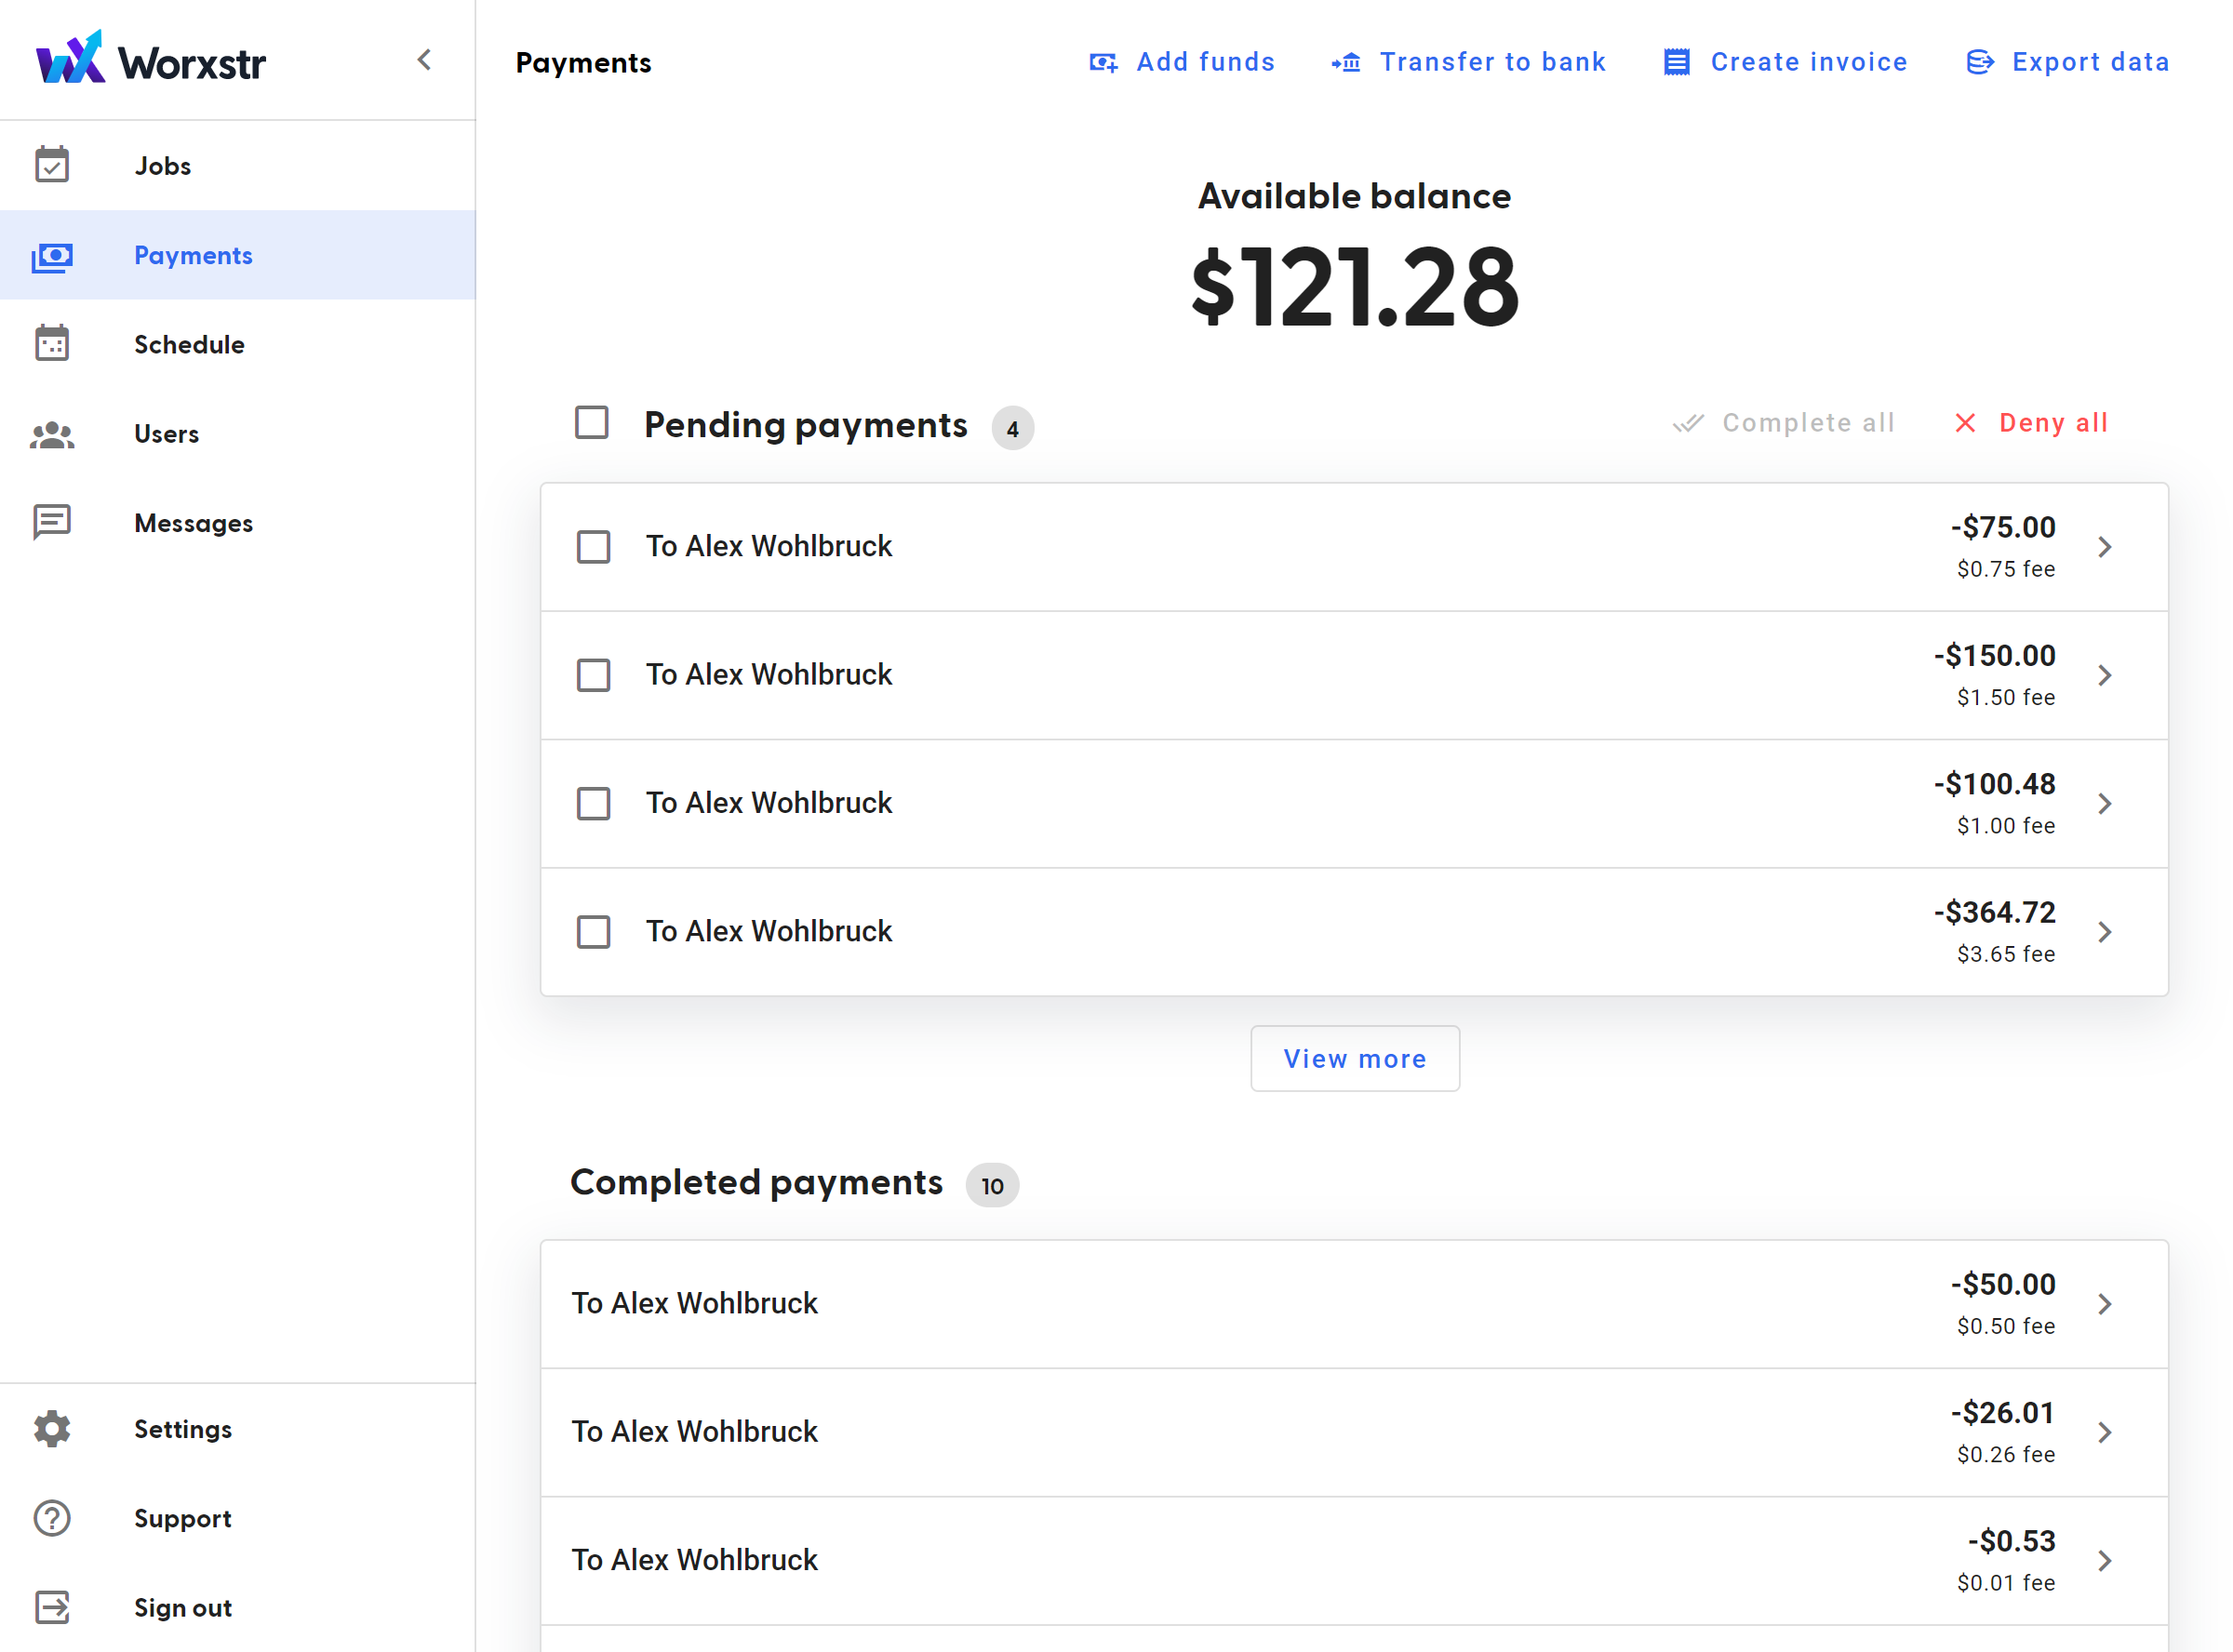
Task: Click the View more button
Action: (1355, 1058)
